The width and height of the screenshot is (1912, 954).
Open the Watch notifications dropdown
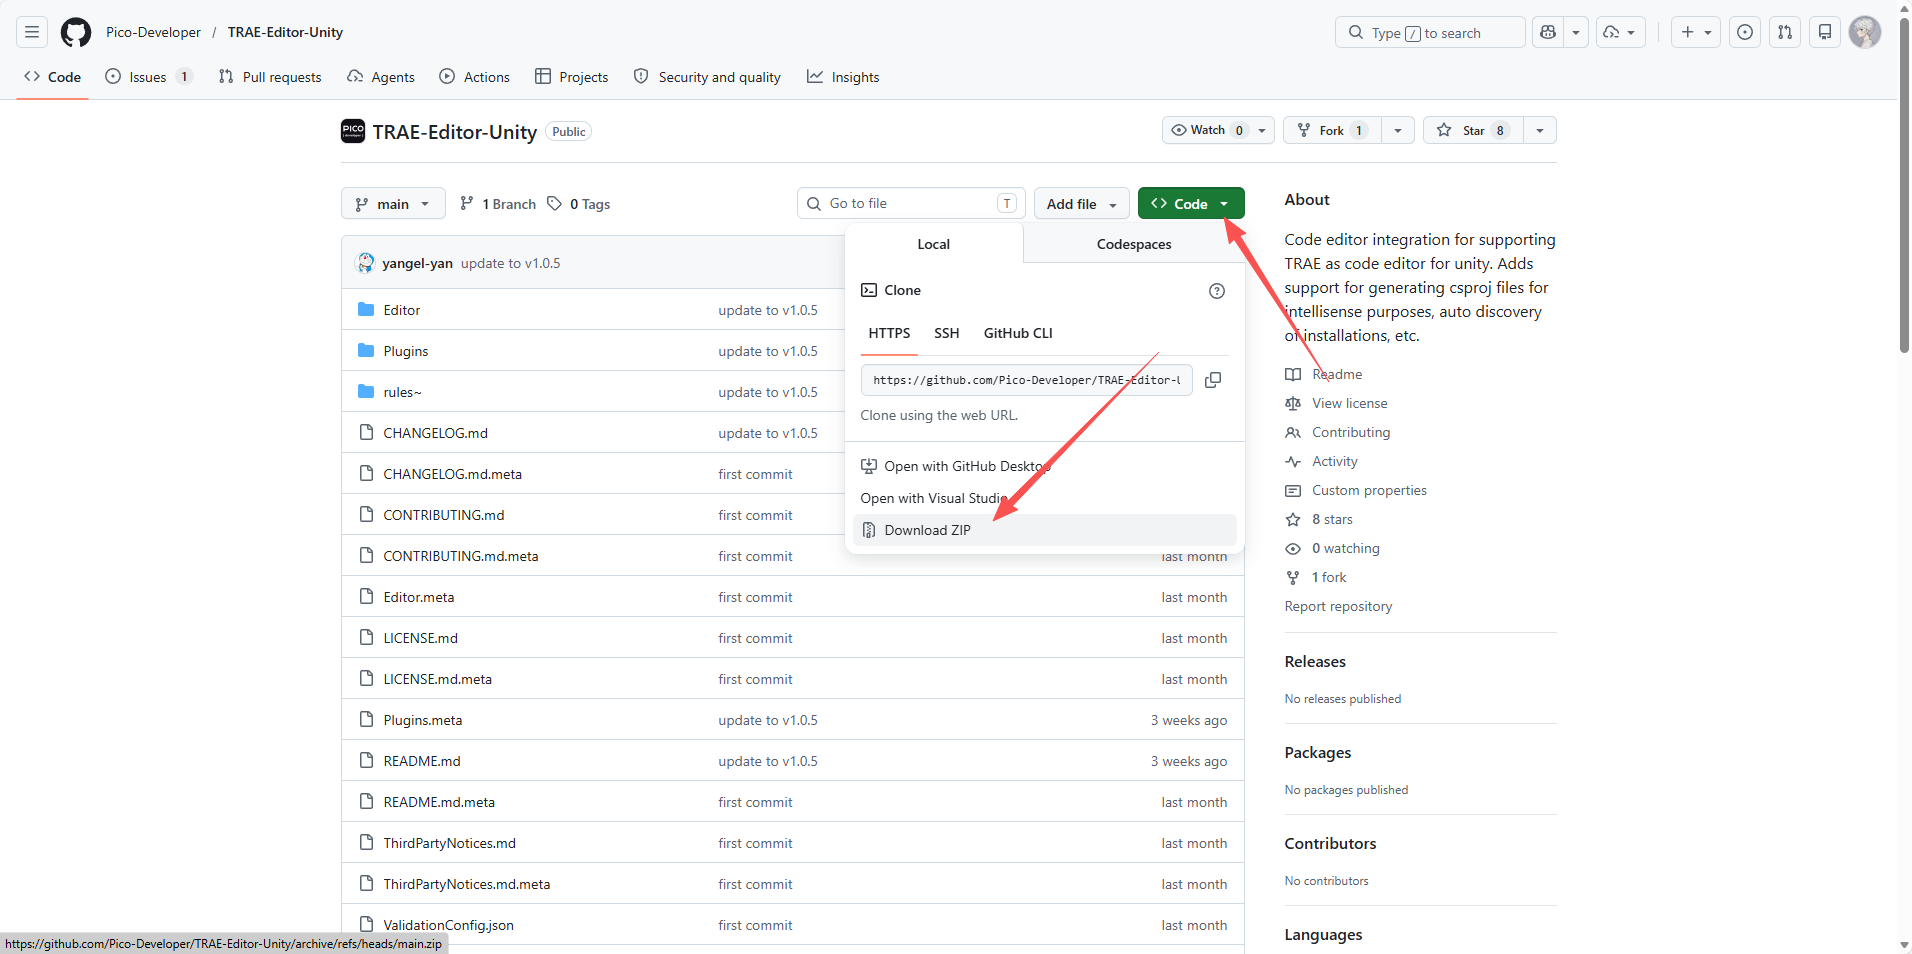(1218, 130)
